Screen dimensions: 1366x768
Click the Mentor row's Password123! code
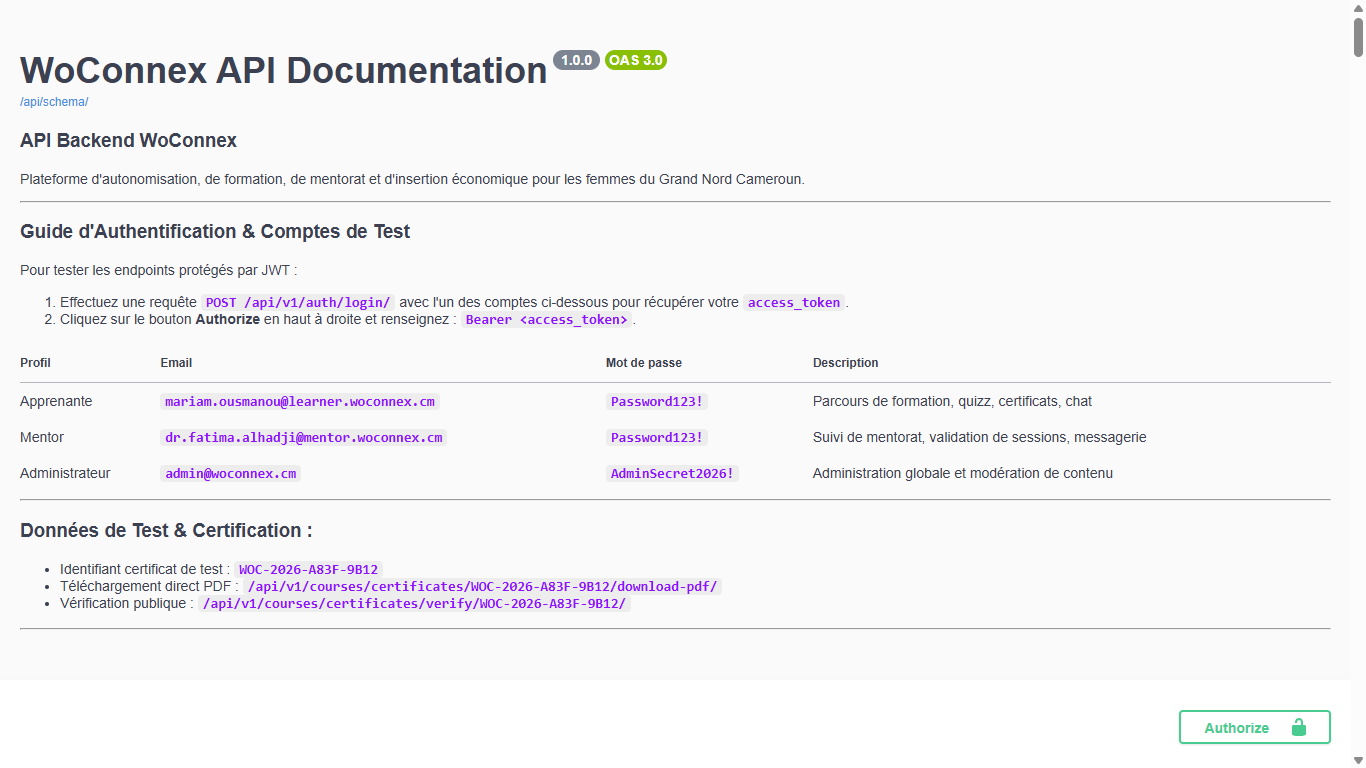click(x=657, y=437)
